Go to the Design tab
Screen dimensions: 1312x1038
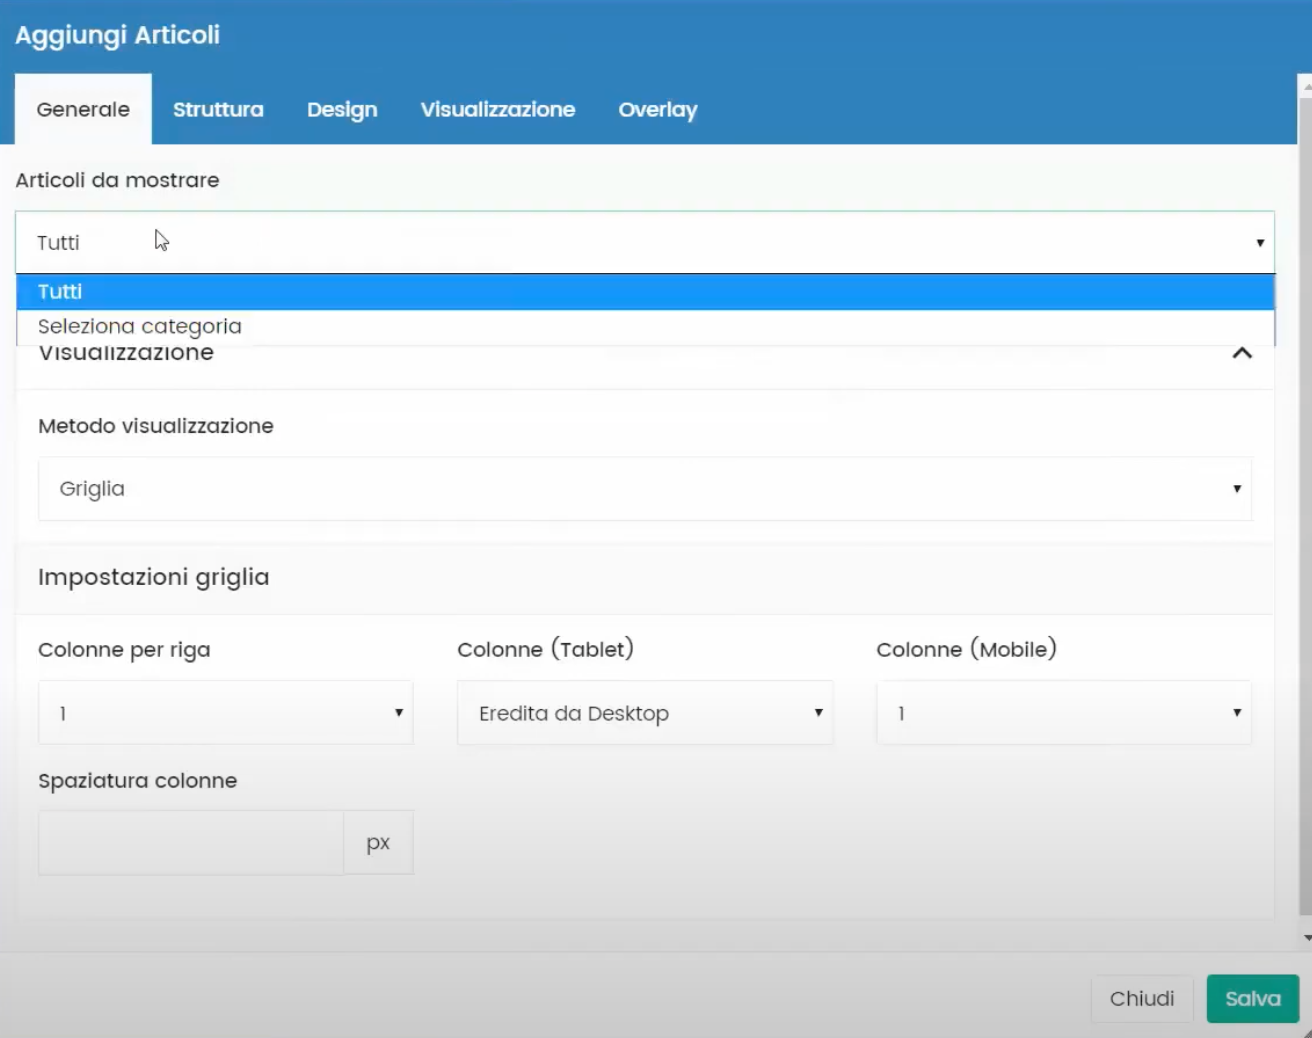[x=342, y=110]
